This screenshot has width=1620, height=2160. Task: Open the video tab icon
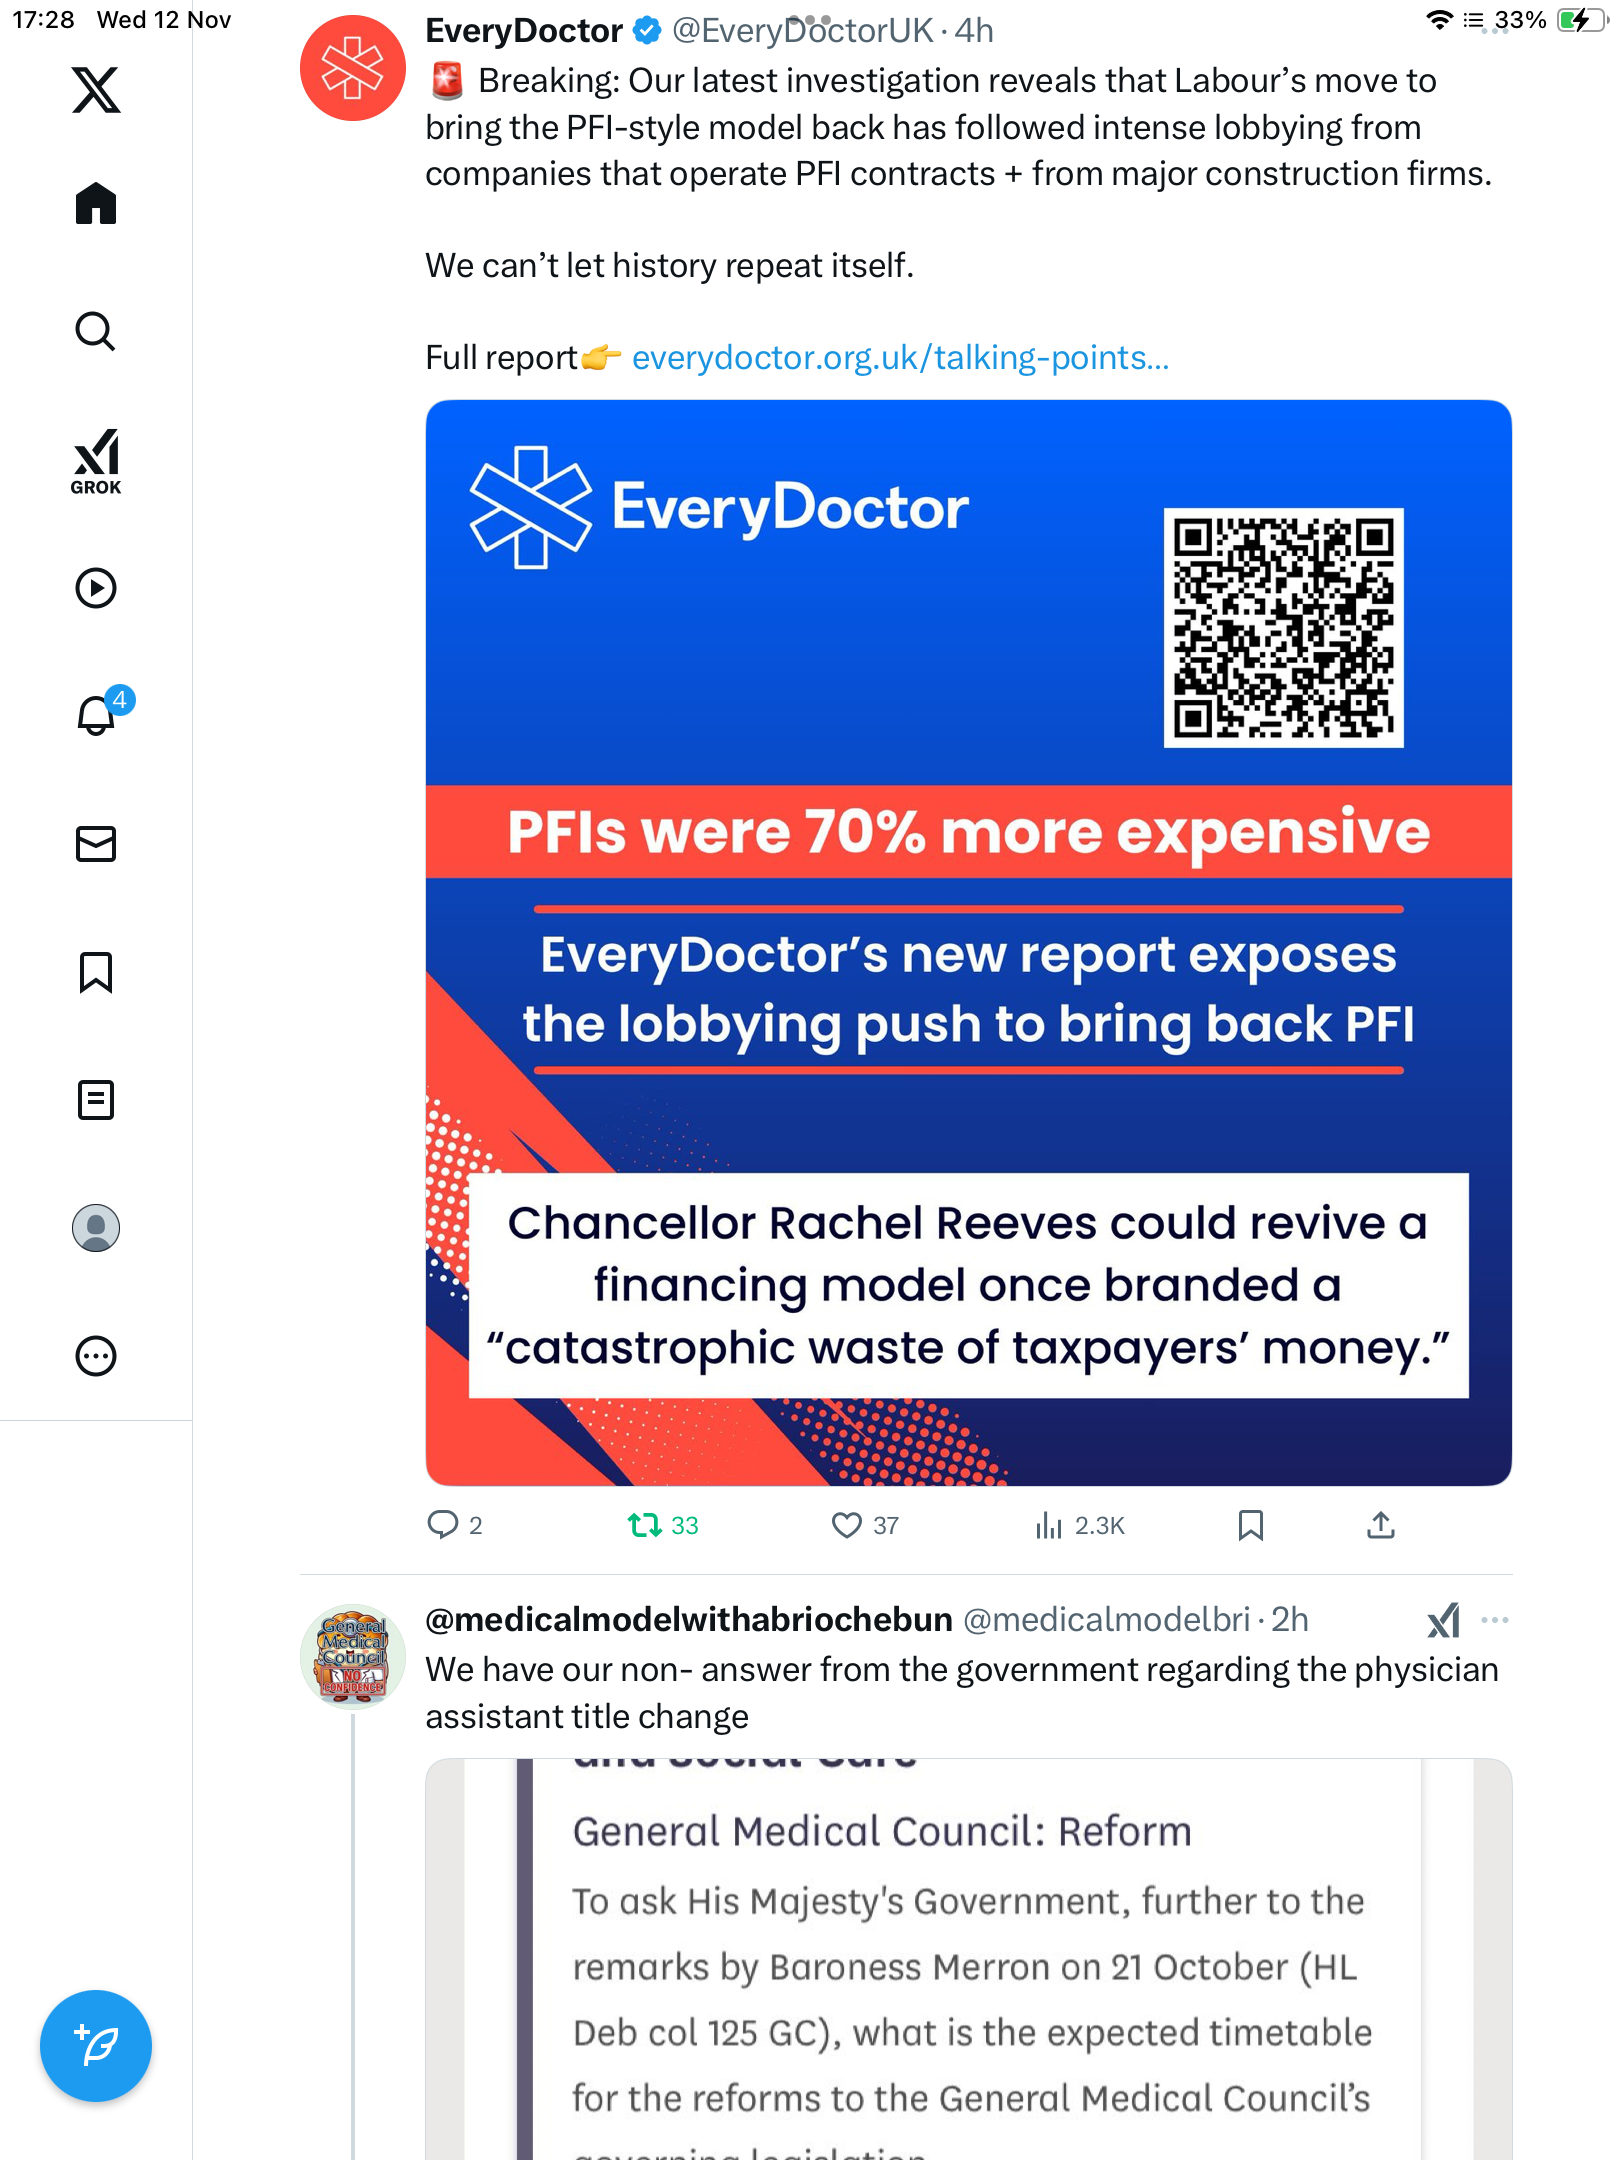(x=96, y=588)
